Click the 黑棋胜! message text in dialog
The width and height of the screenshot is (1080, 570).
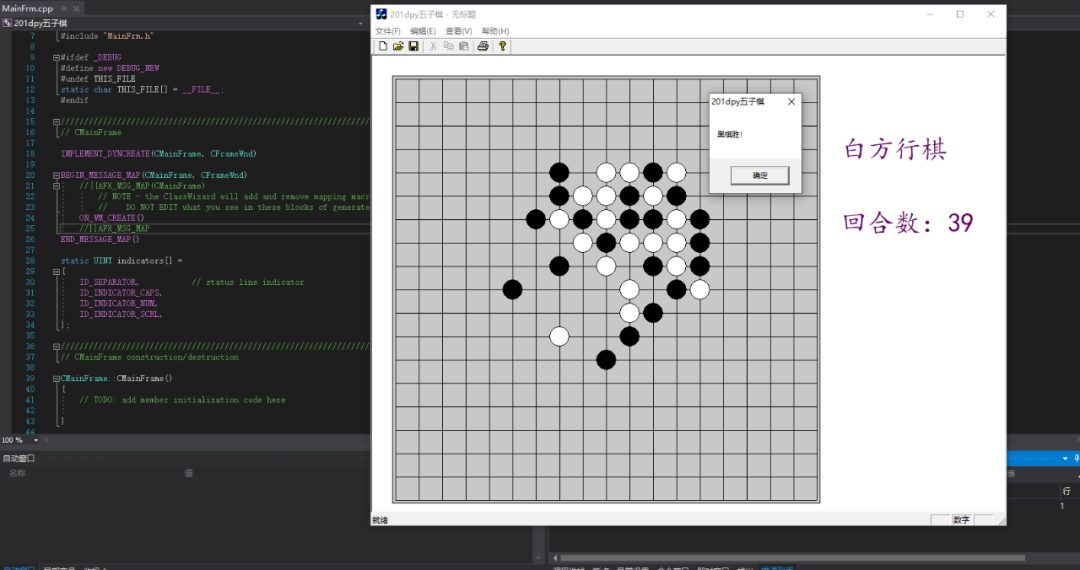click(x=730, y=134)
